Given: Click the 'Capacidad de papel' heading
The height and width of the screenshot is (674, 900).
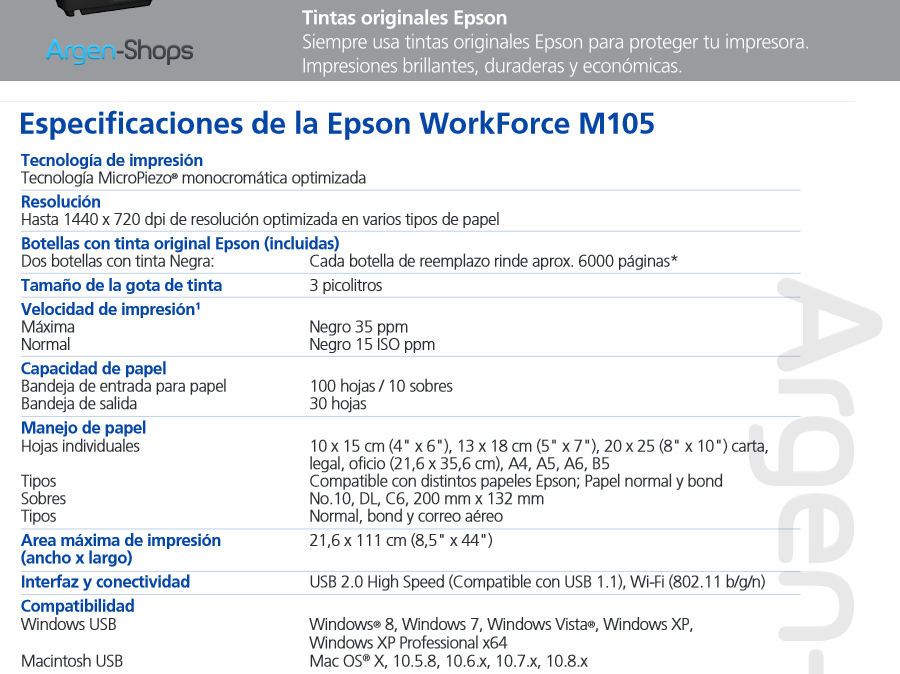Looking at the screenshot, I should tap(94, 369).
